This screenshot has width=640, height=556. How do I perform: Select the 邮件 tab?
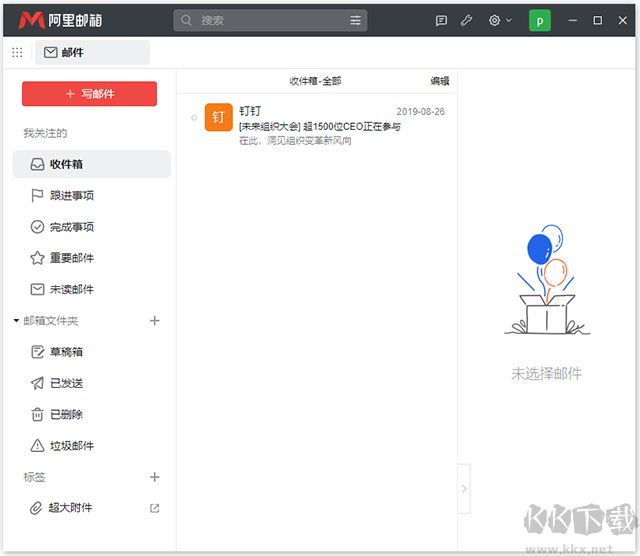point(92,52)
